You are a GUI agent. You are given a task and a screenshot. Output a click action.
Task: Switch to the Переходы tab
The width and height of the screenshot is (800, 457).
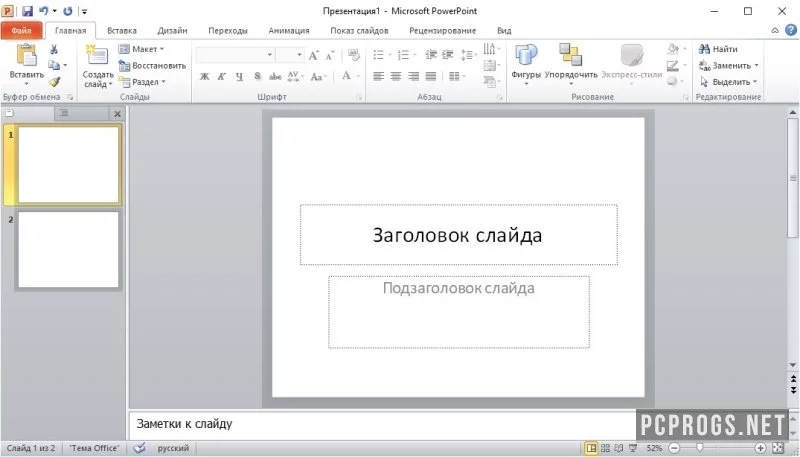point(228,31)
